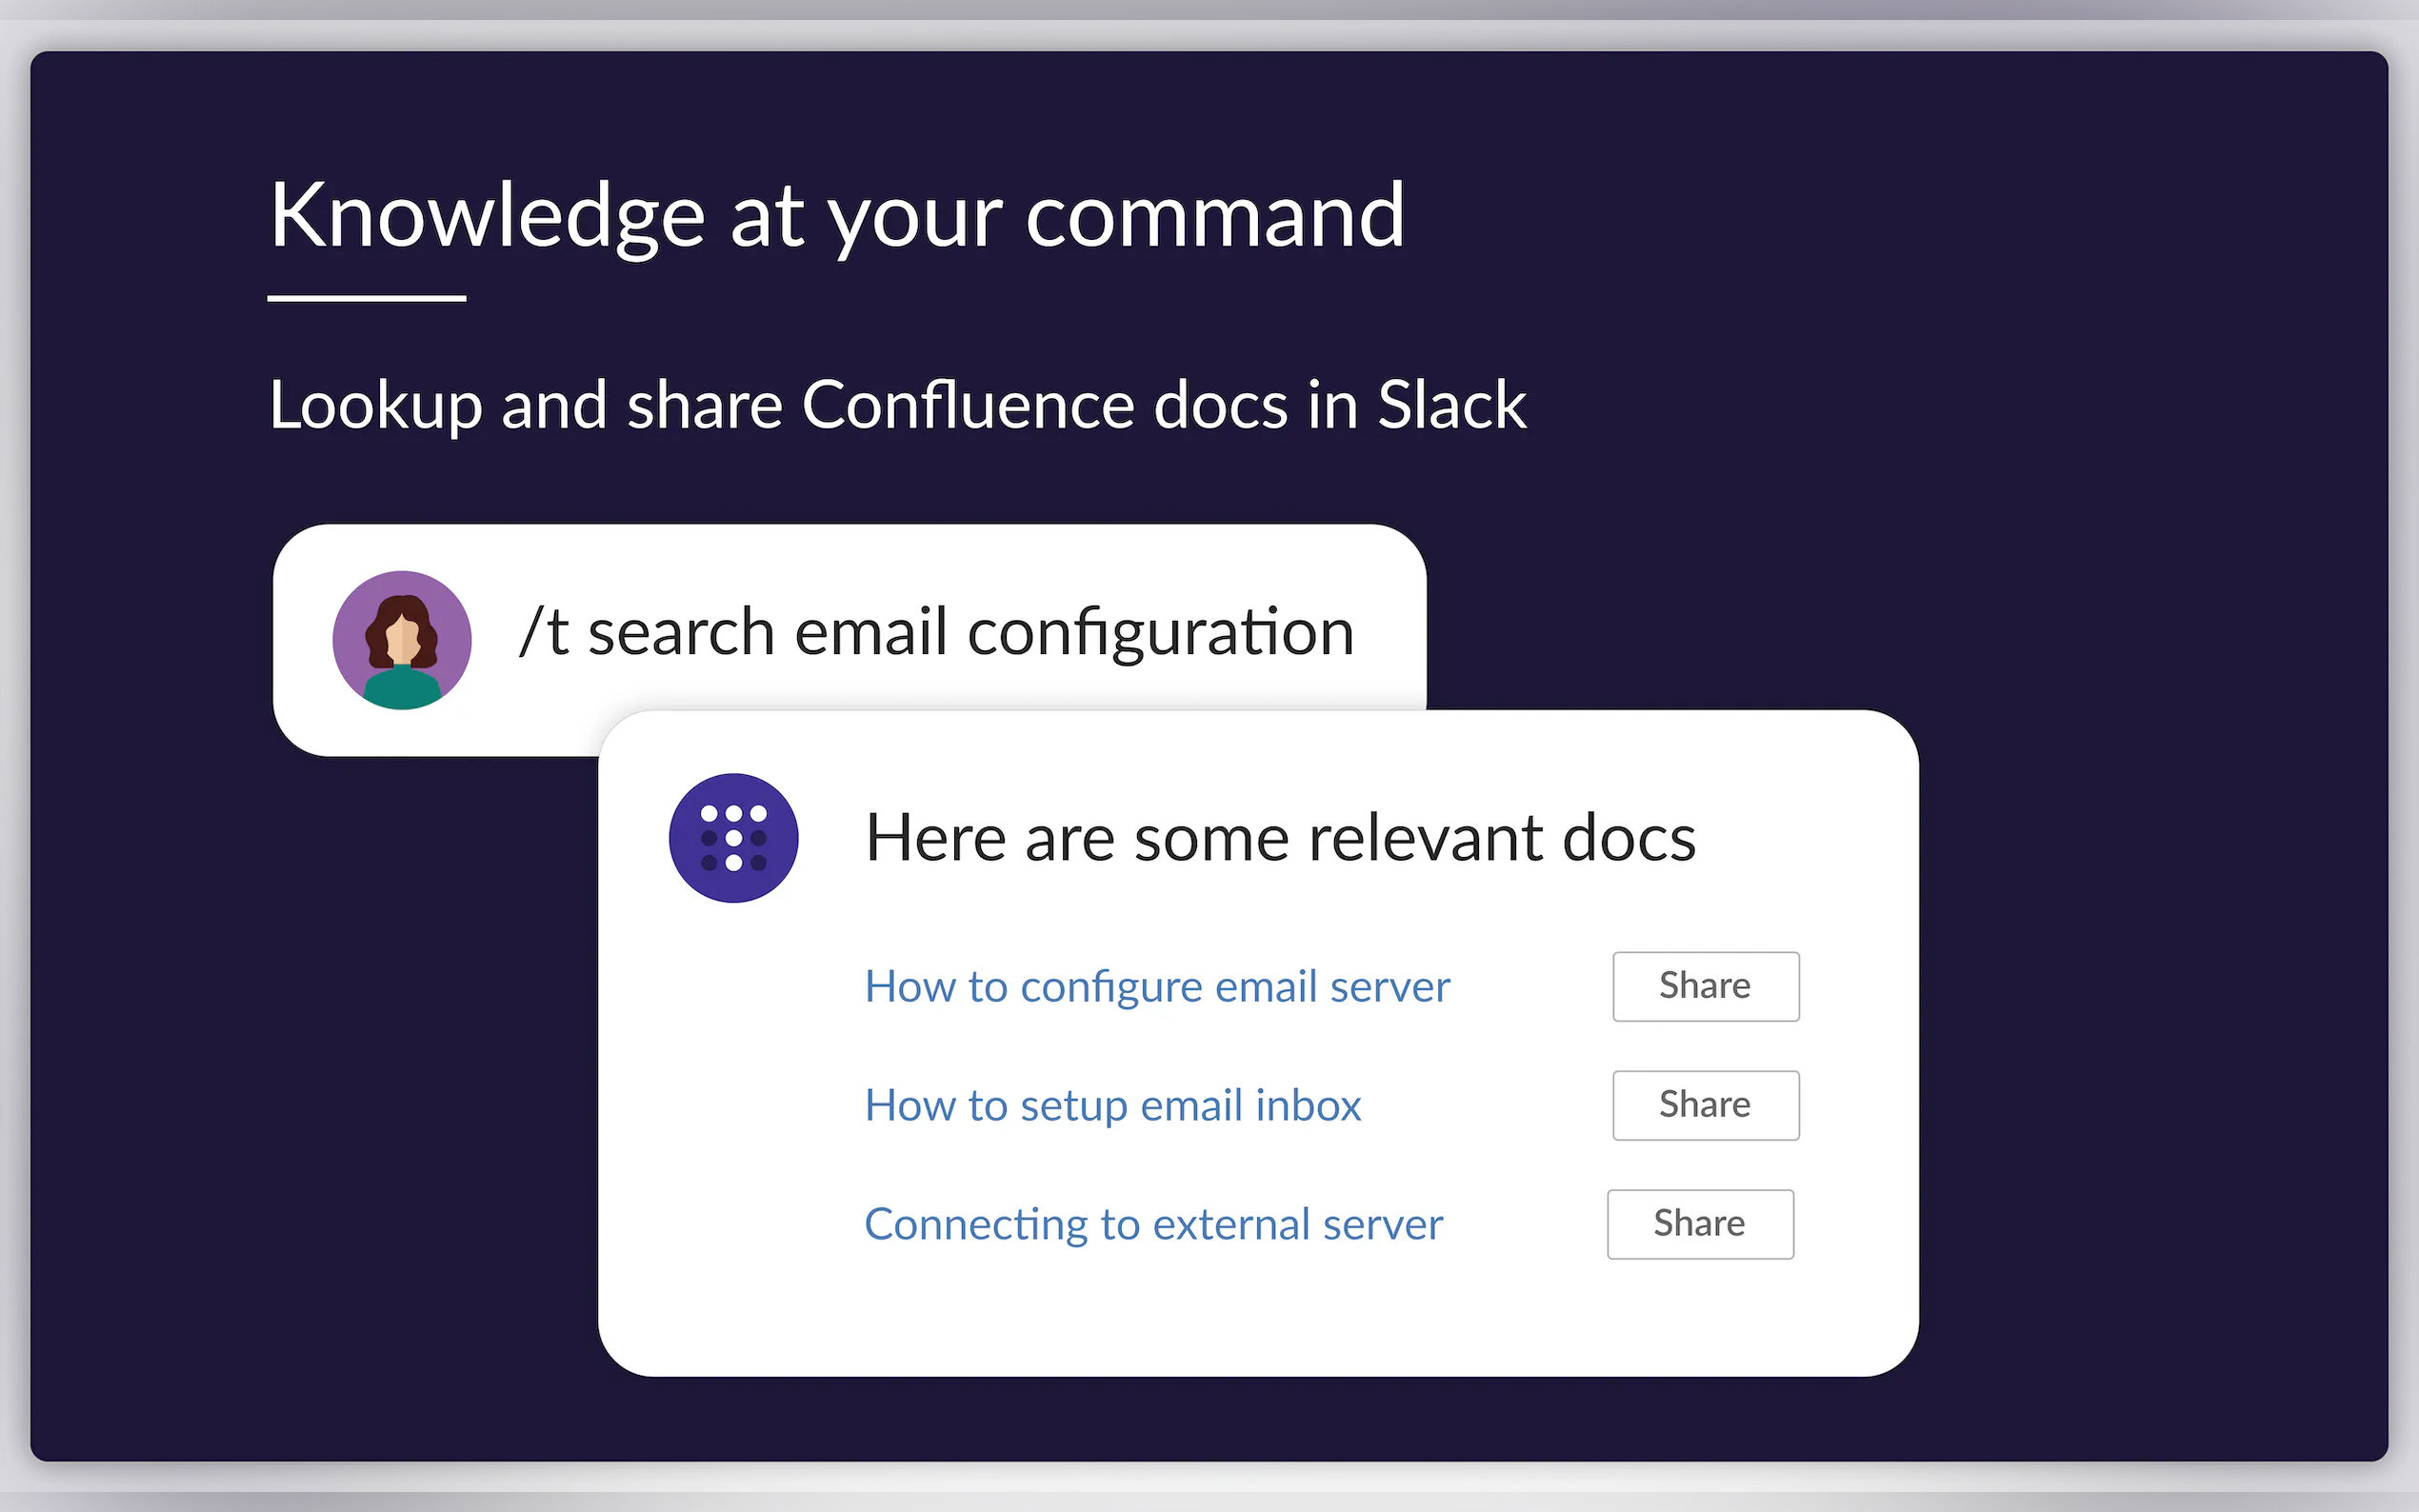Viewport: 2419px width, 1512px height.
Task: Click the '/t' slash prefix in the command
Action: coord(544,633)
